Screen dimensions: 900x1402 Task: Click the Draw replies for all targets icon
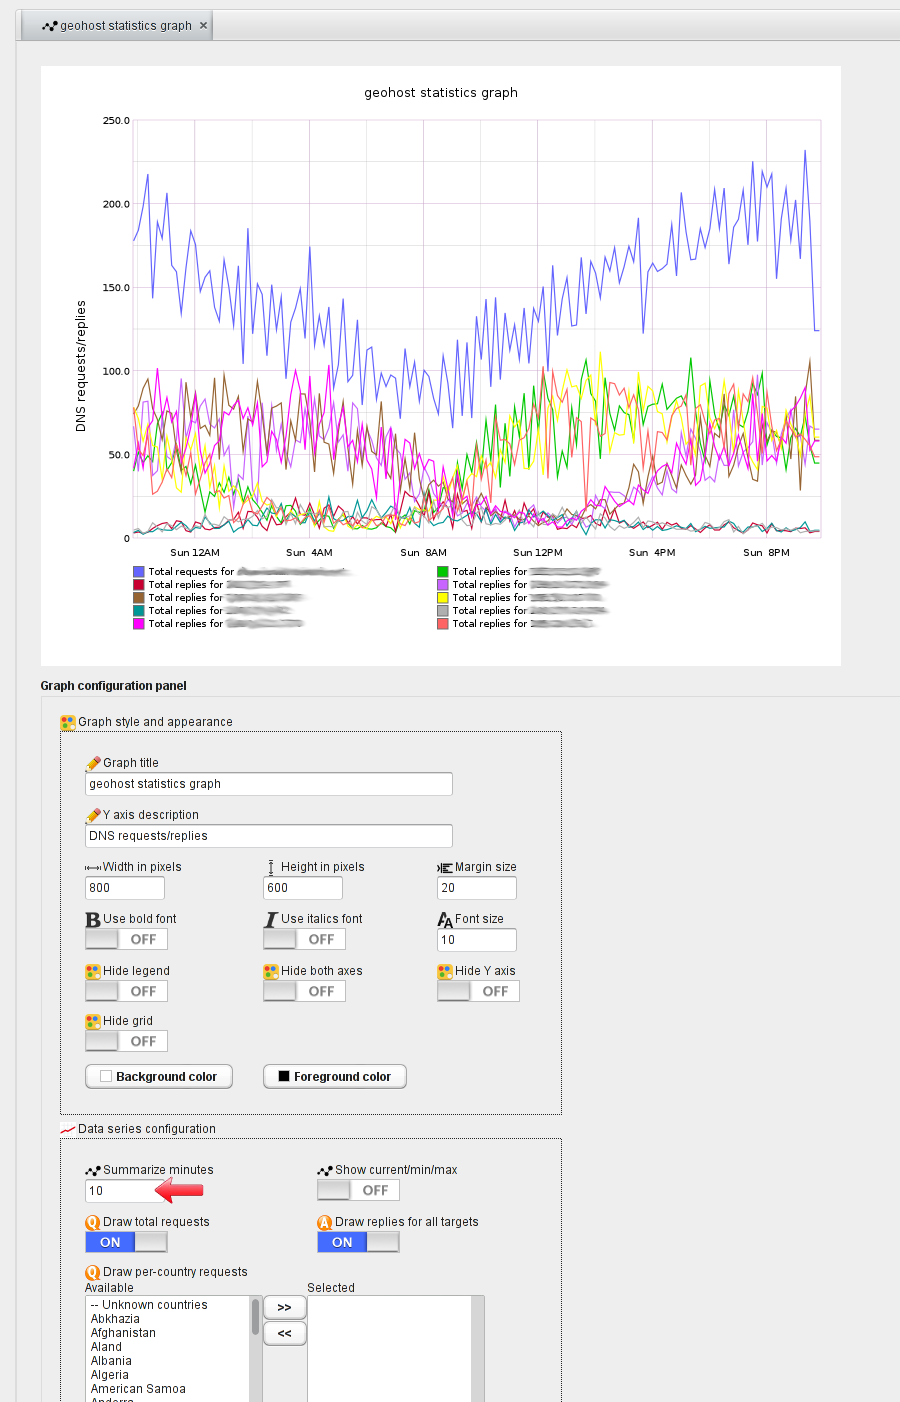tap(325, 1222)
